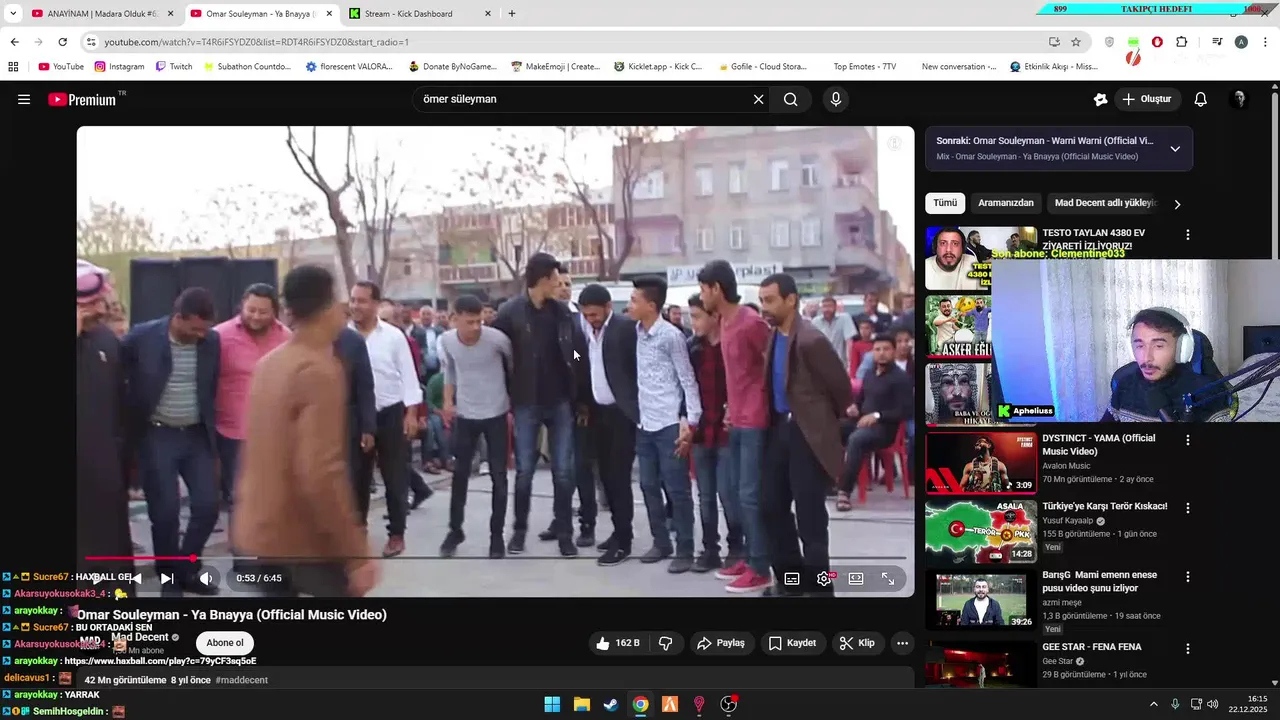Click the Yusuf Kayaalp channel name

point(1068,521)
